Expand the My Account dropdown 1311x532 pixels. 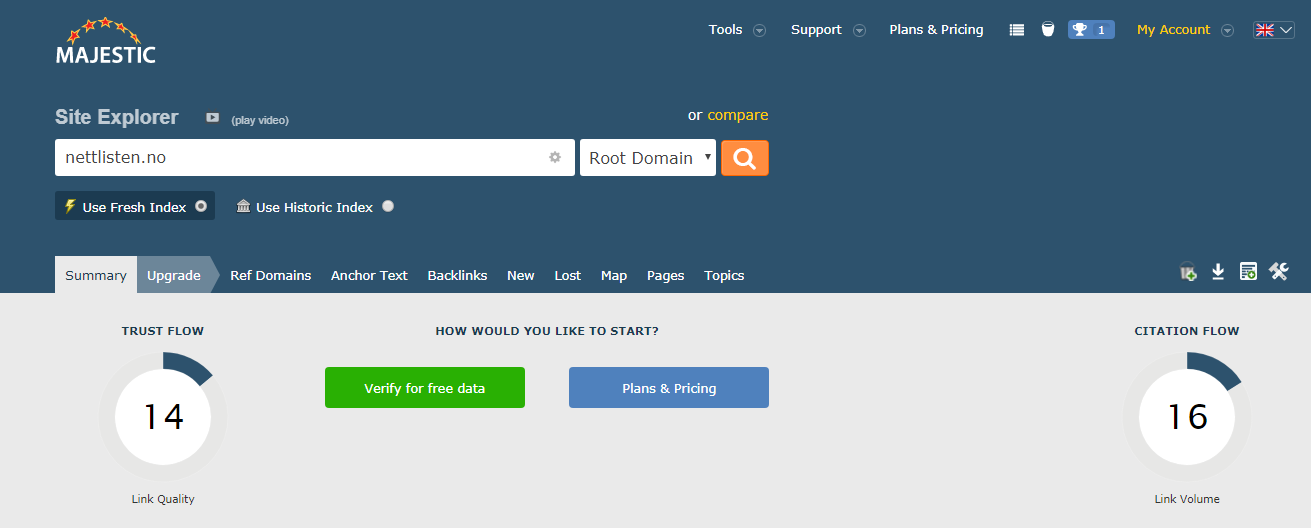[1185, 30]
